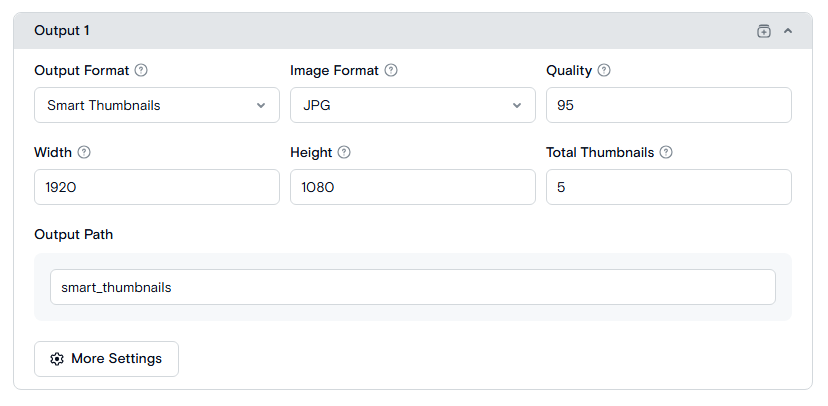The width and height of the screenshot is (828, 406).
Task: Click the Height label
Action: click(x=311, y=153)
